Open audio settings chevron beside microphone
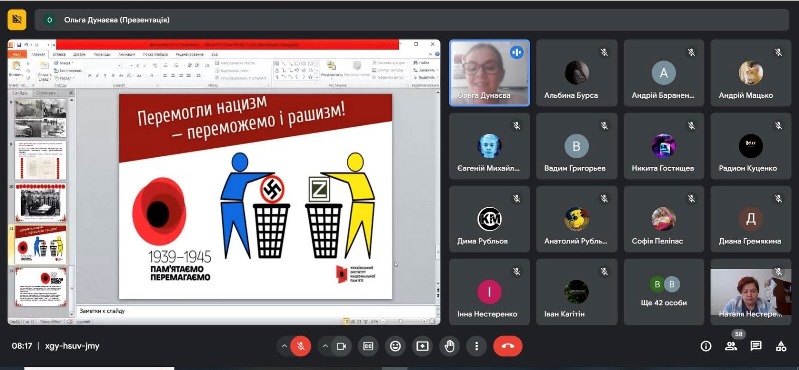Image resolution: width=799 pixels, height=370 pixels. point(284,347)
